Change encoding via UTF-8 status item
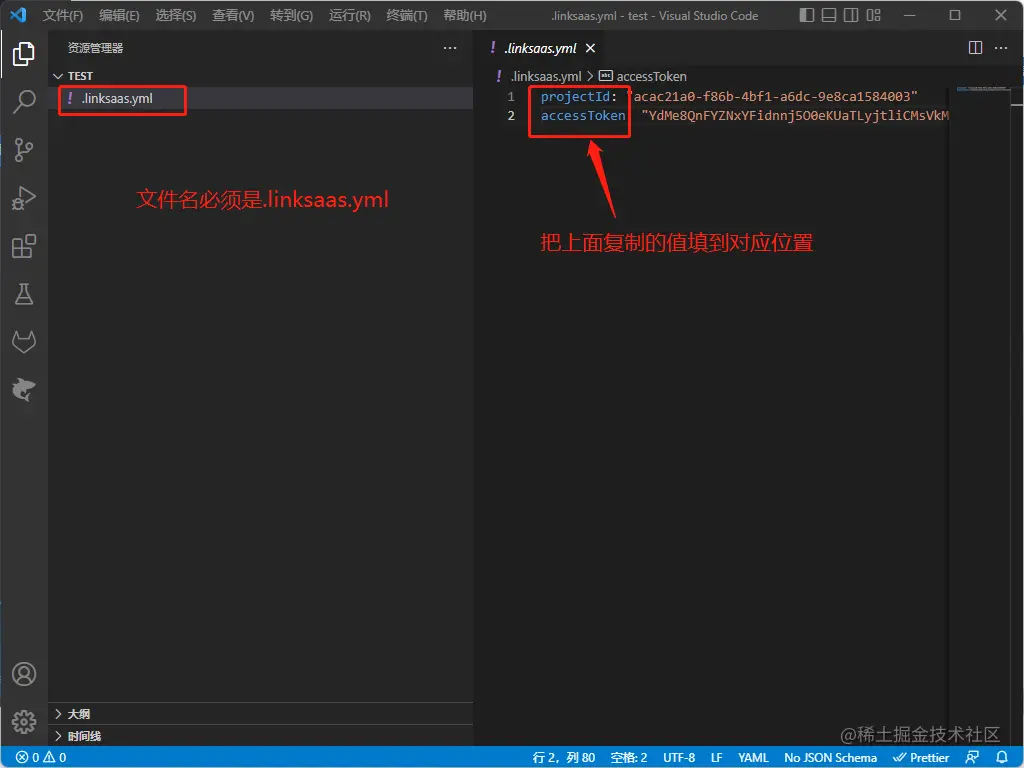Image resolution: width=1024 pixels, height=768 pixels. (x=679, y=757)
